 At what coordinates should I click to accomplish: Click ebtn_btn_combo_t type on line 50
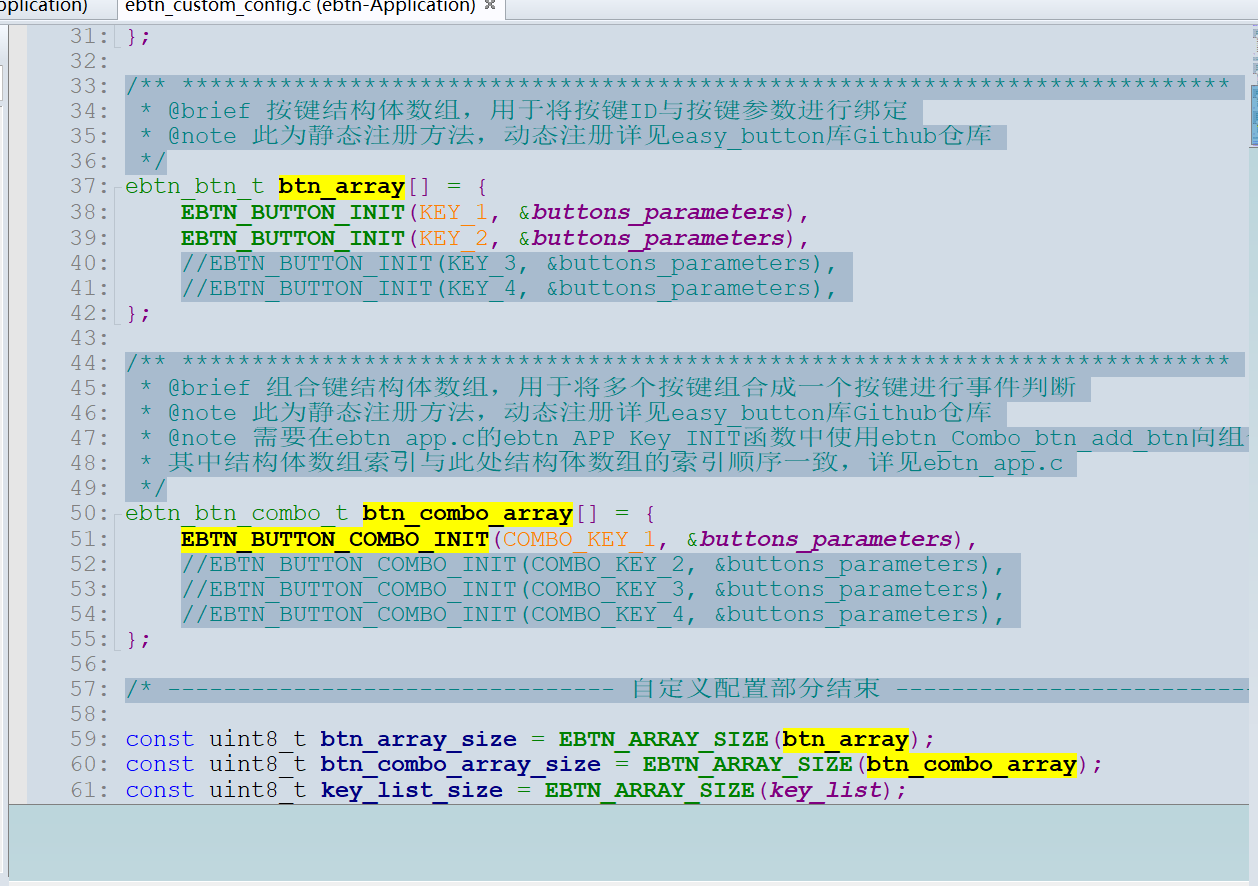click(x=237, y=514)
